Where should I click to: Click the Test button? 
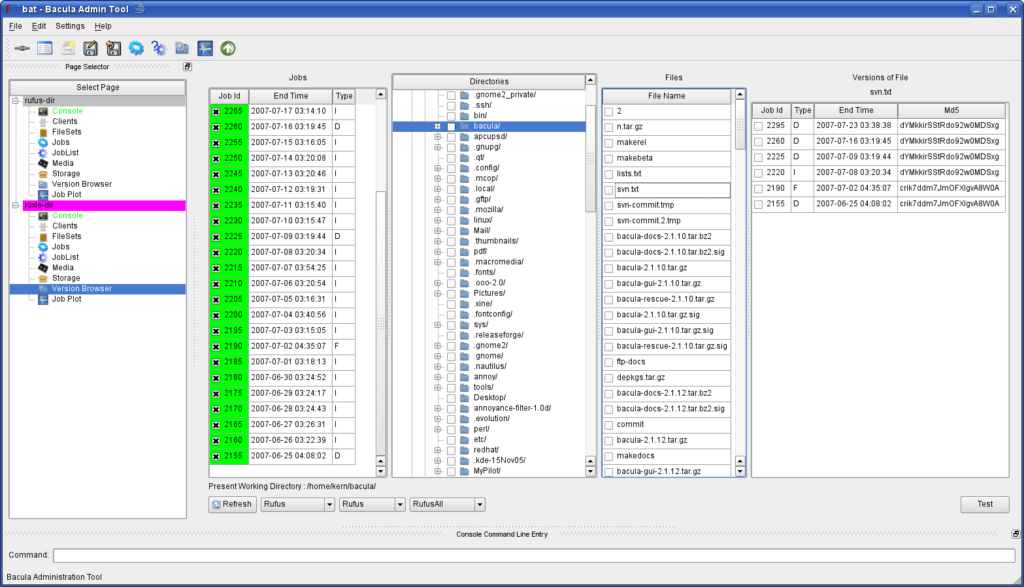[984, 505]
